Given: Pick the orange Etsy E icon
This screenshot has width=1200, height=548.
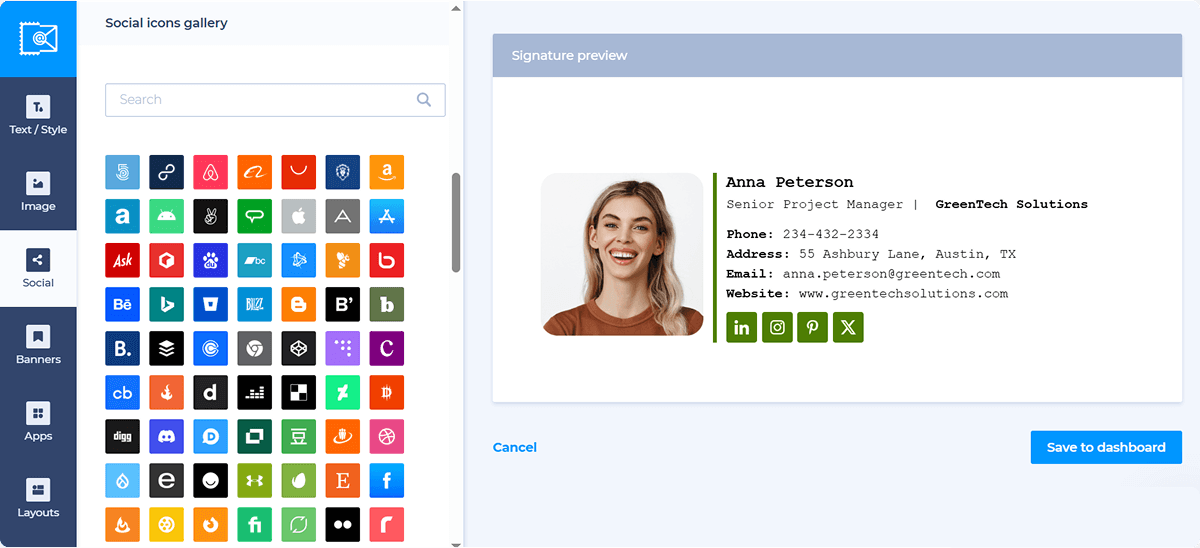Looking at the screenshot, I should coord(342,480).
